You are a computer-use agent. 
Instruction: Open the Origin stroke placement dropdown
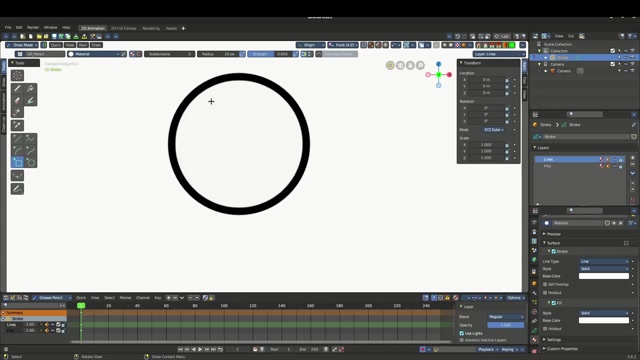(311, 45)
